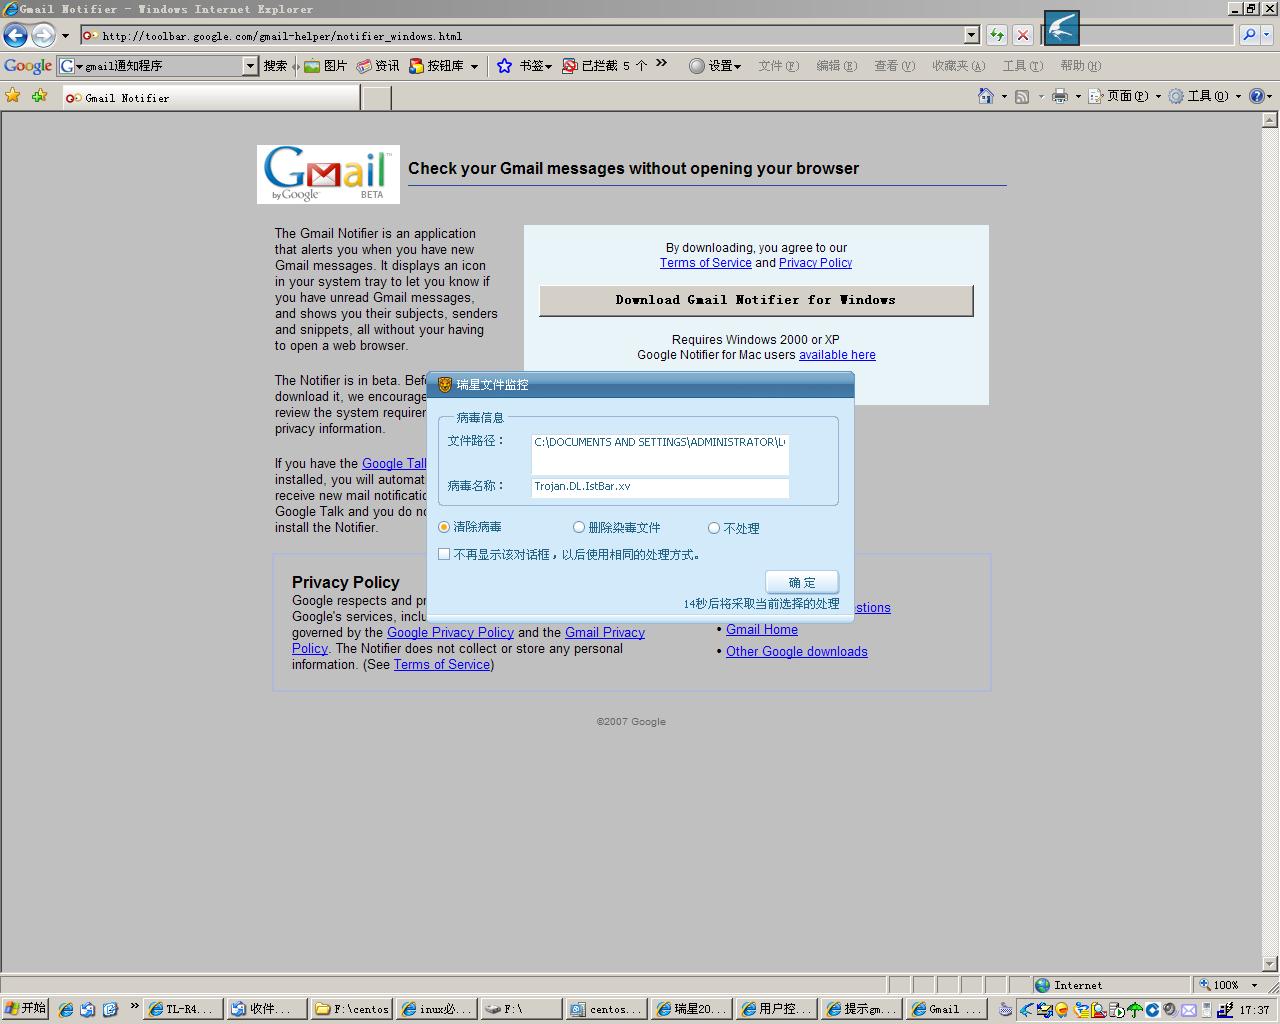Click the search magnifier icon beside the search box
This screenshot has width=1280, height=1024.
1249,35
